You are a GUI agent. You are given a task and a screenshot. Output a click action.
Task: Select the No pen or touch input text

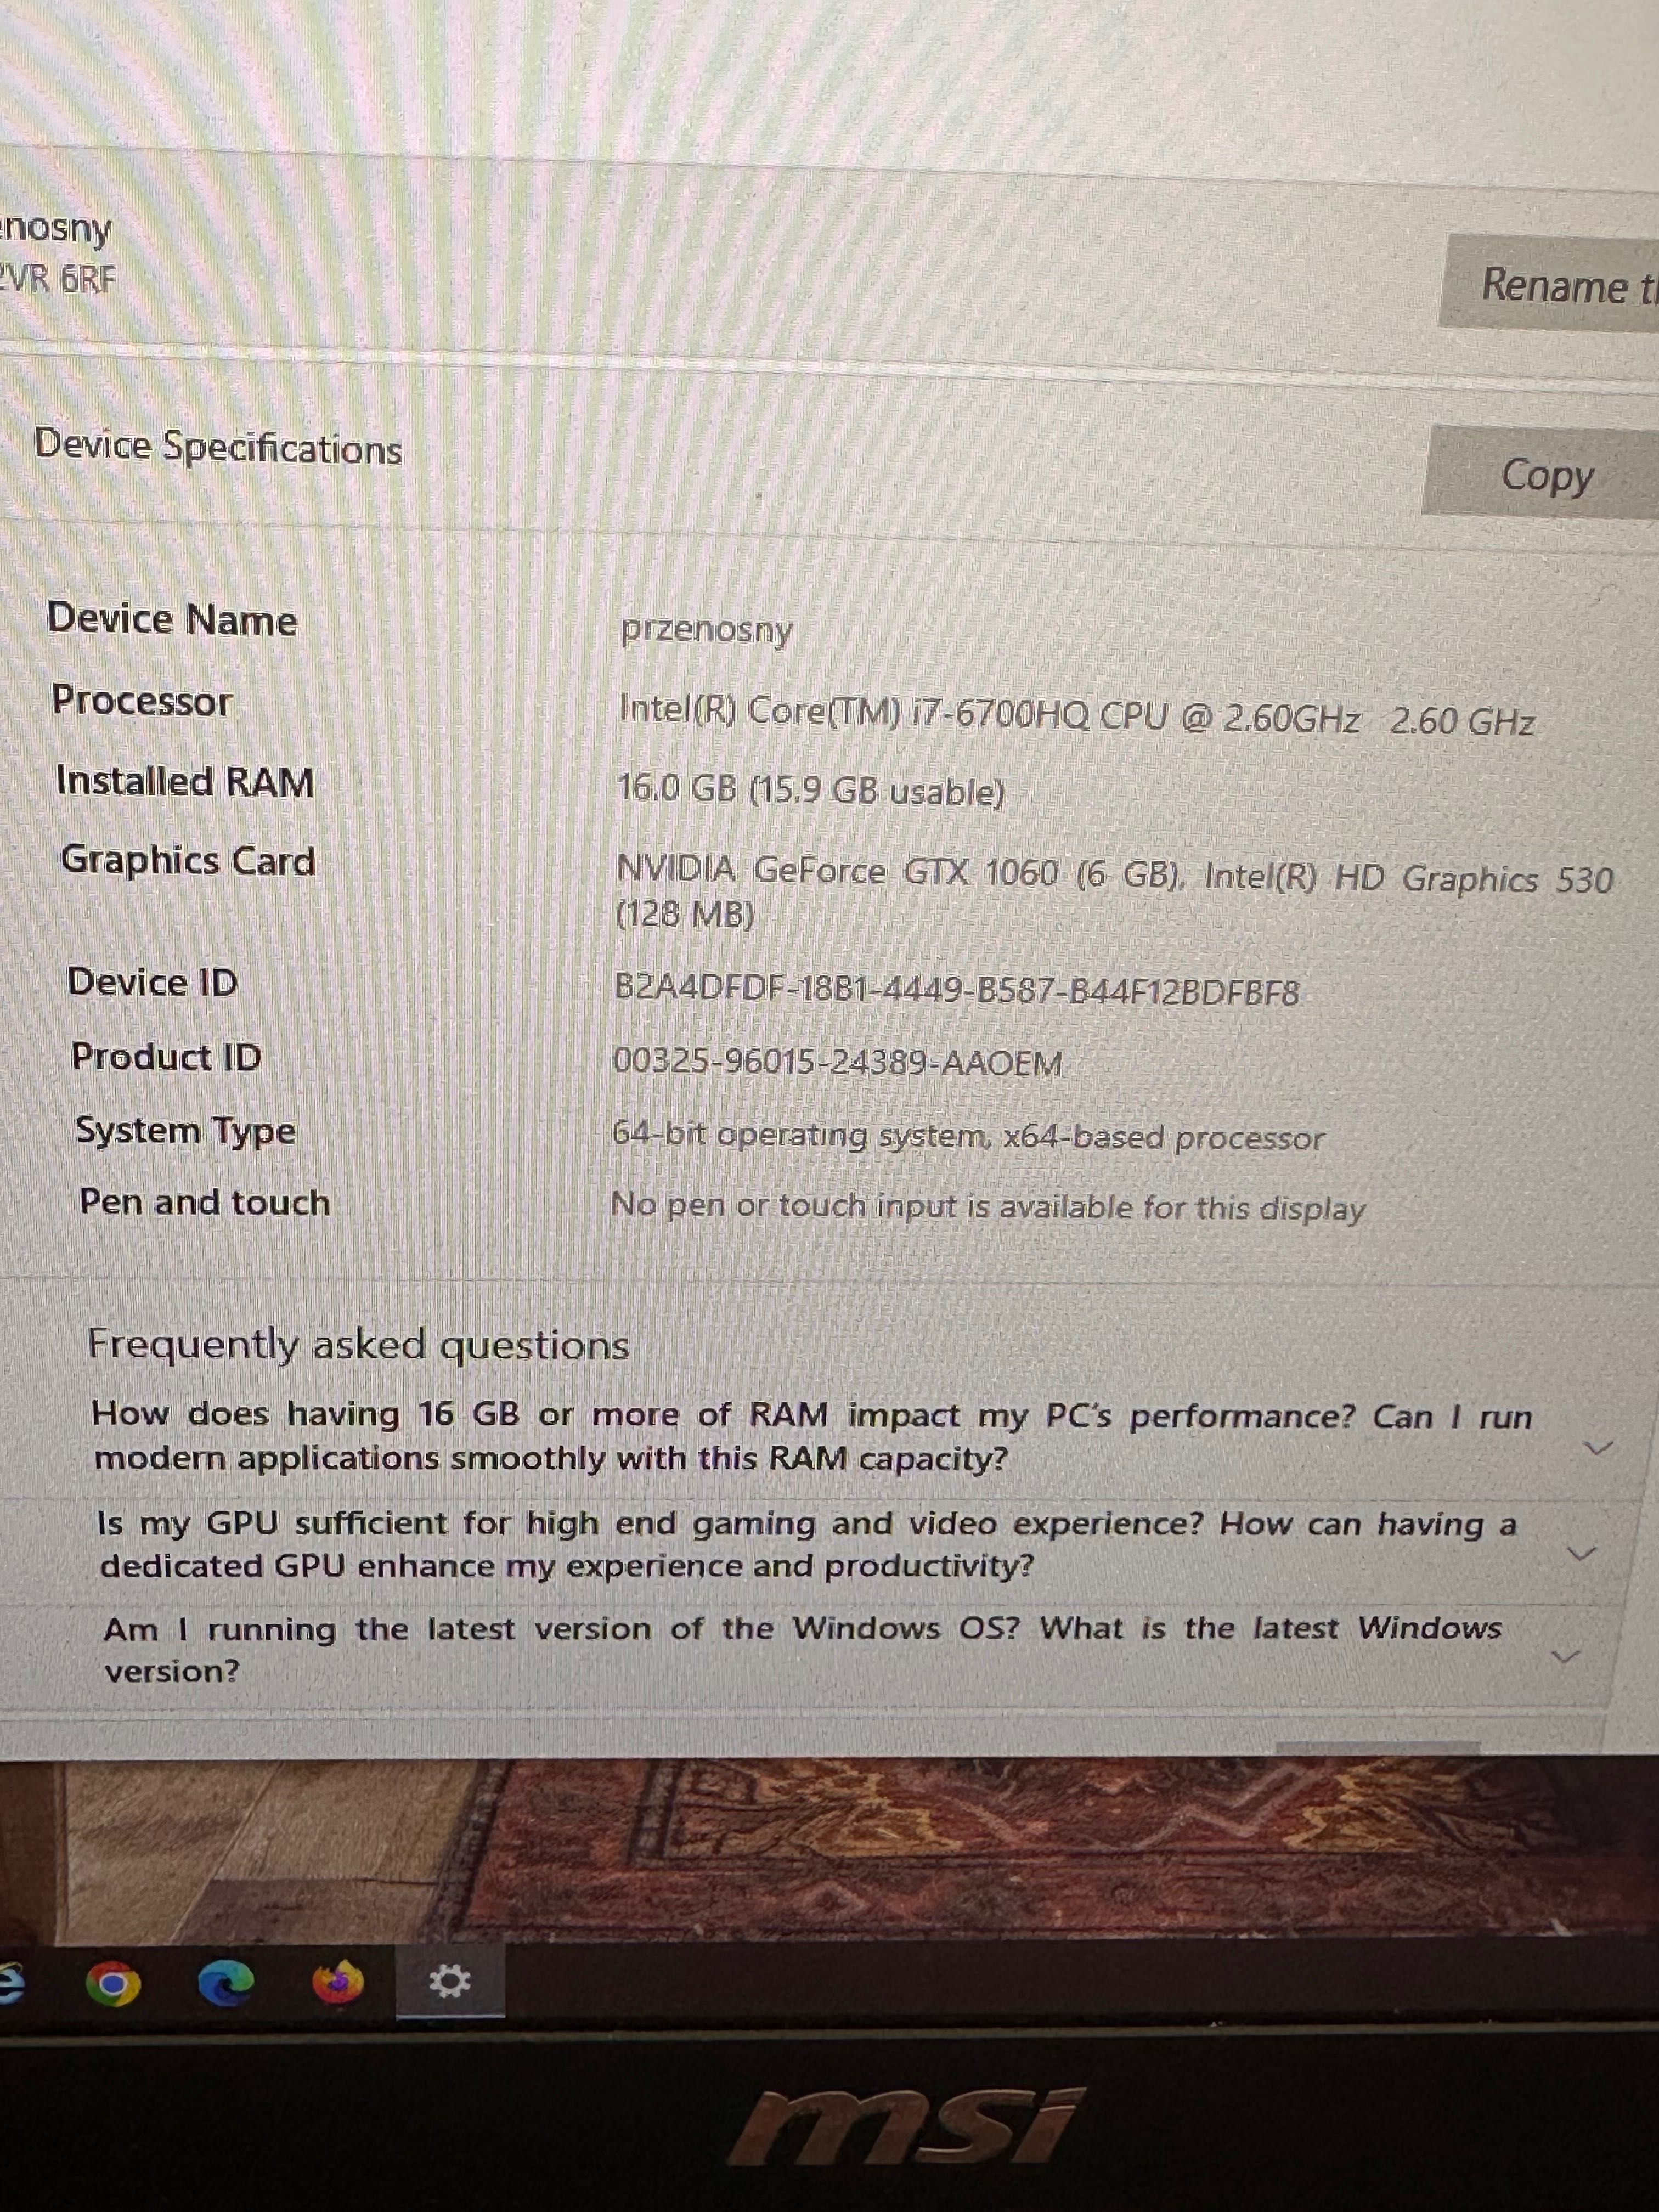pos(987,1207)
